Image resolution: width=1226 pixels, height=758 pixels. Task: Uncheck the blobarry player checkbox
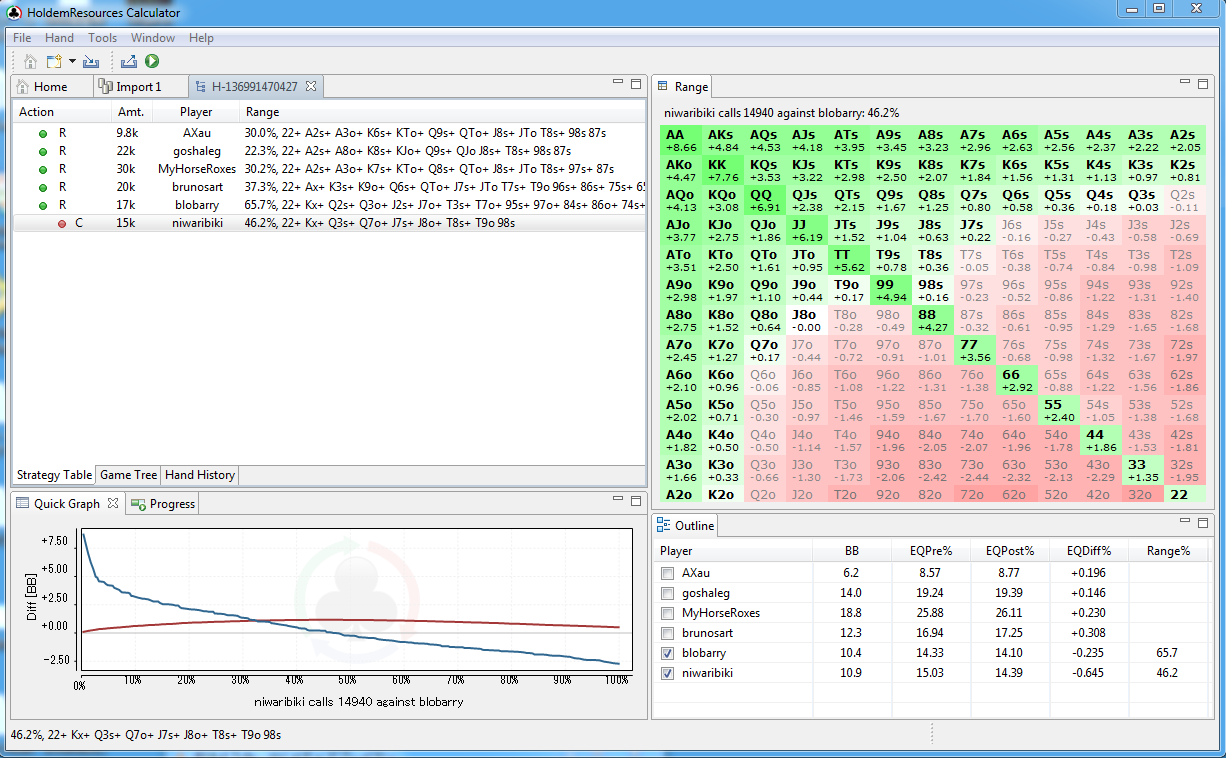click(x=667, y=654)
